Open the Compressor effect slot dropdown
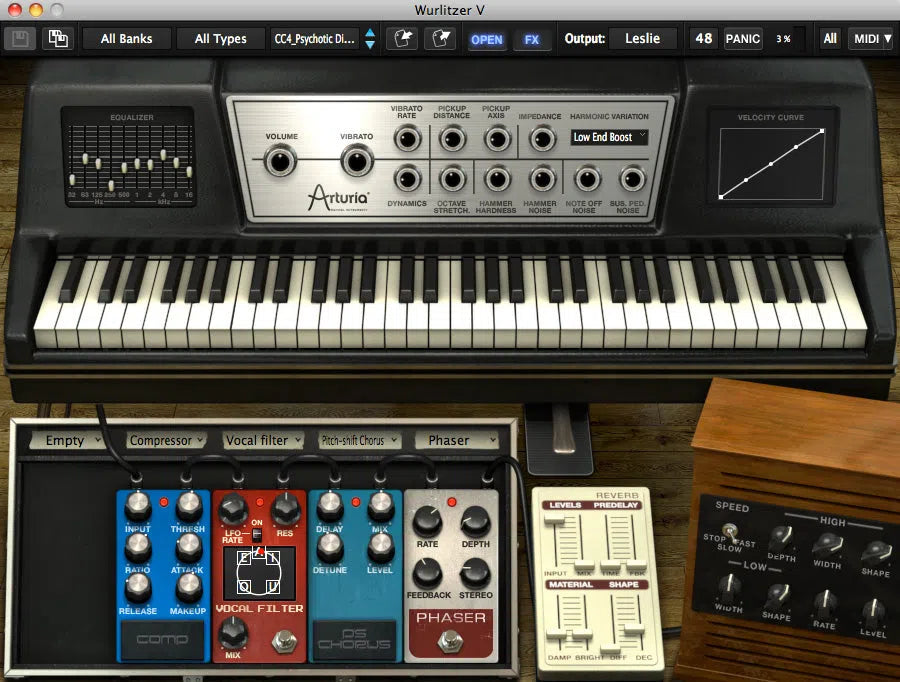Screen dimensions: 900x682 coord(167,440)
